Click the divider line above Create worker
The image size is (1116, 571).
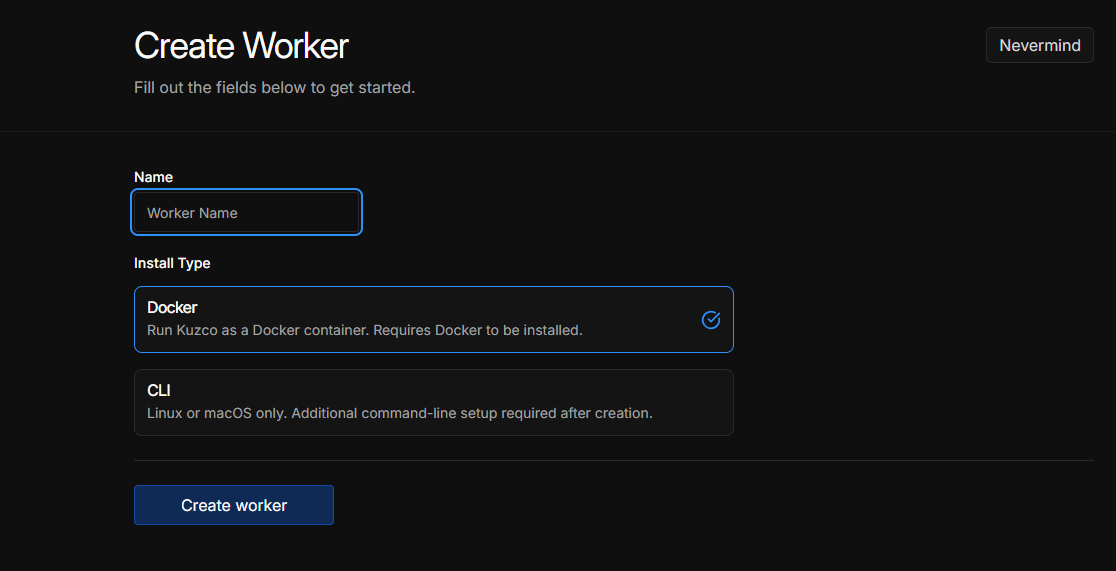(x=614, y=461)
